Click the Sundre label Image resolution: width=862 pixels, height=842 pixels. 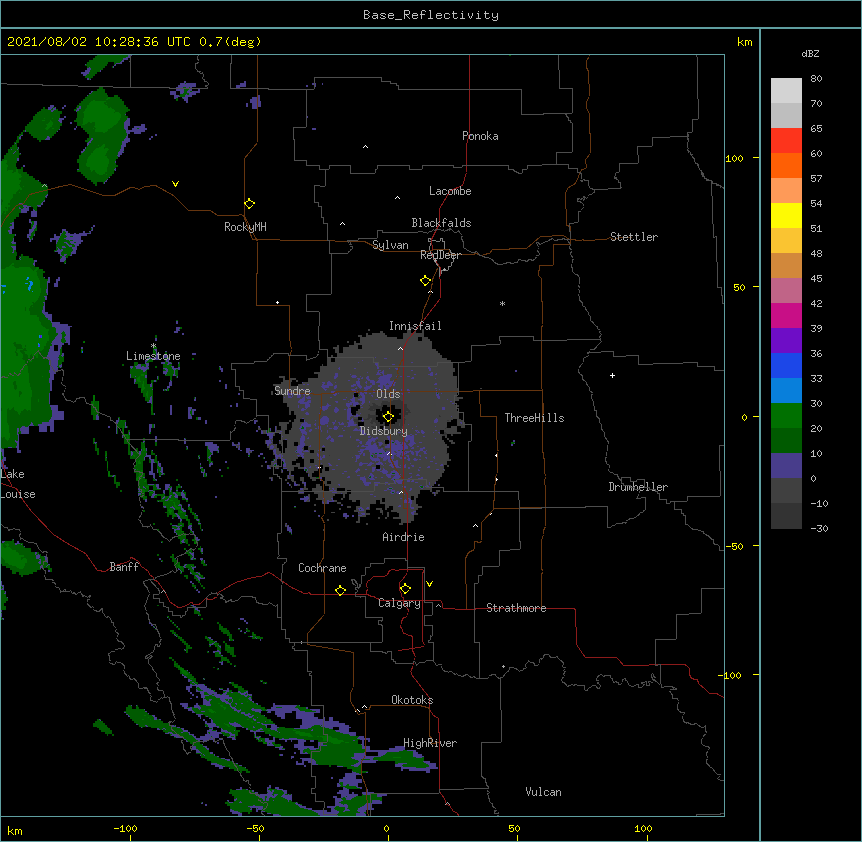click(292, 391)
